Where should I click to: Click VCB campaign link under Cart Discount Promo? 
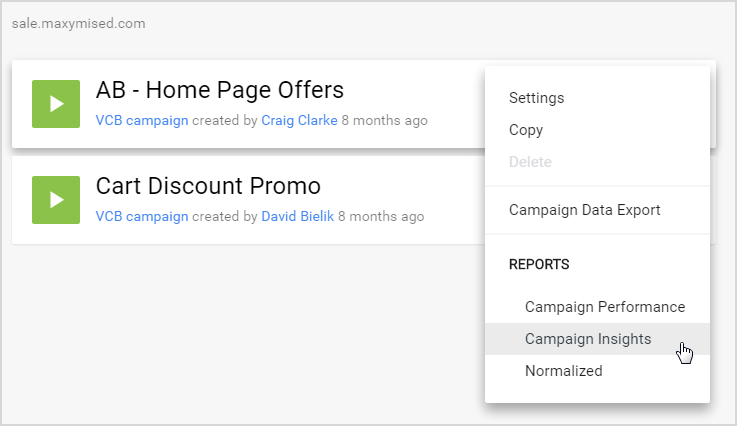142,217
